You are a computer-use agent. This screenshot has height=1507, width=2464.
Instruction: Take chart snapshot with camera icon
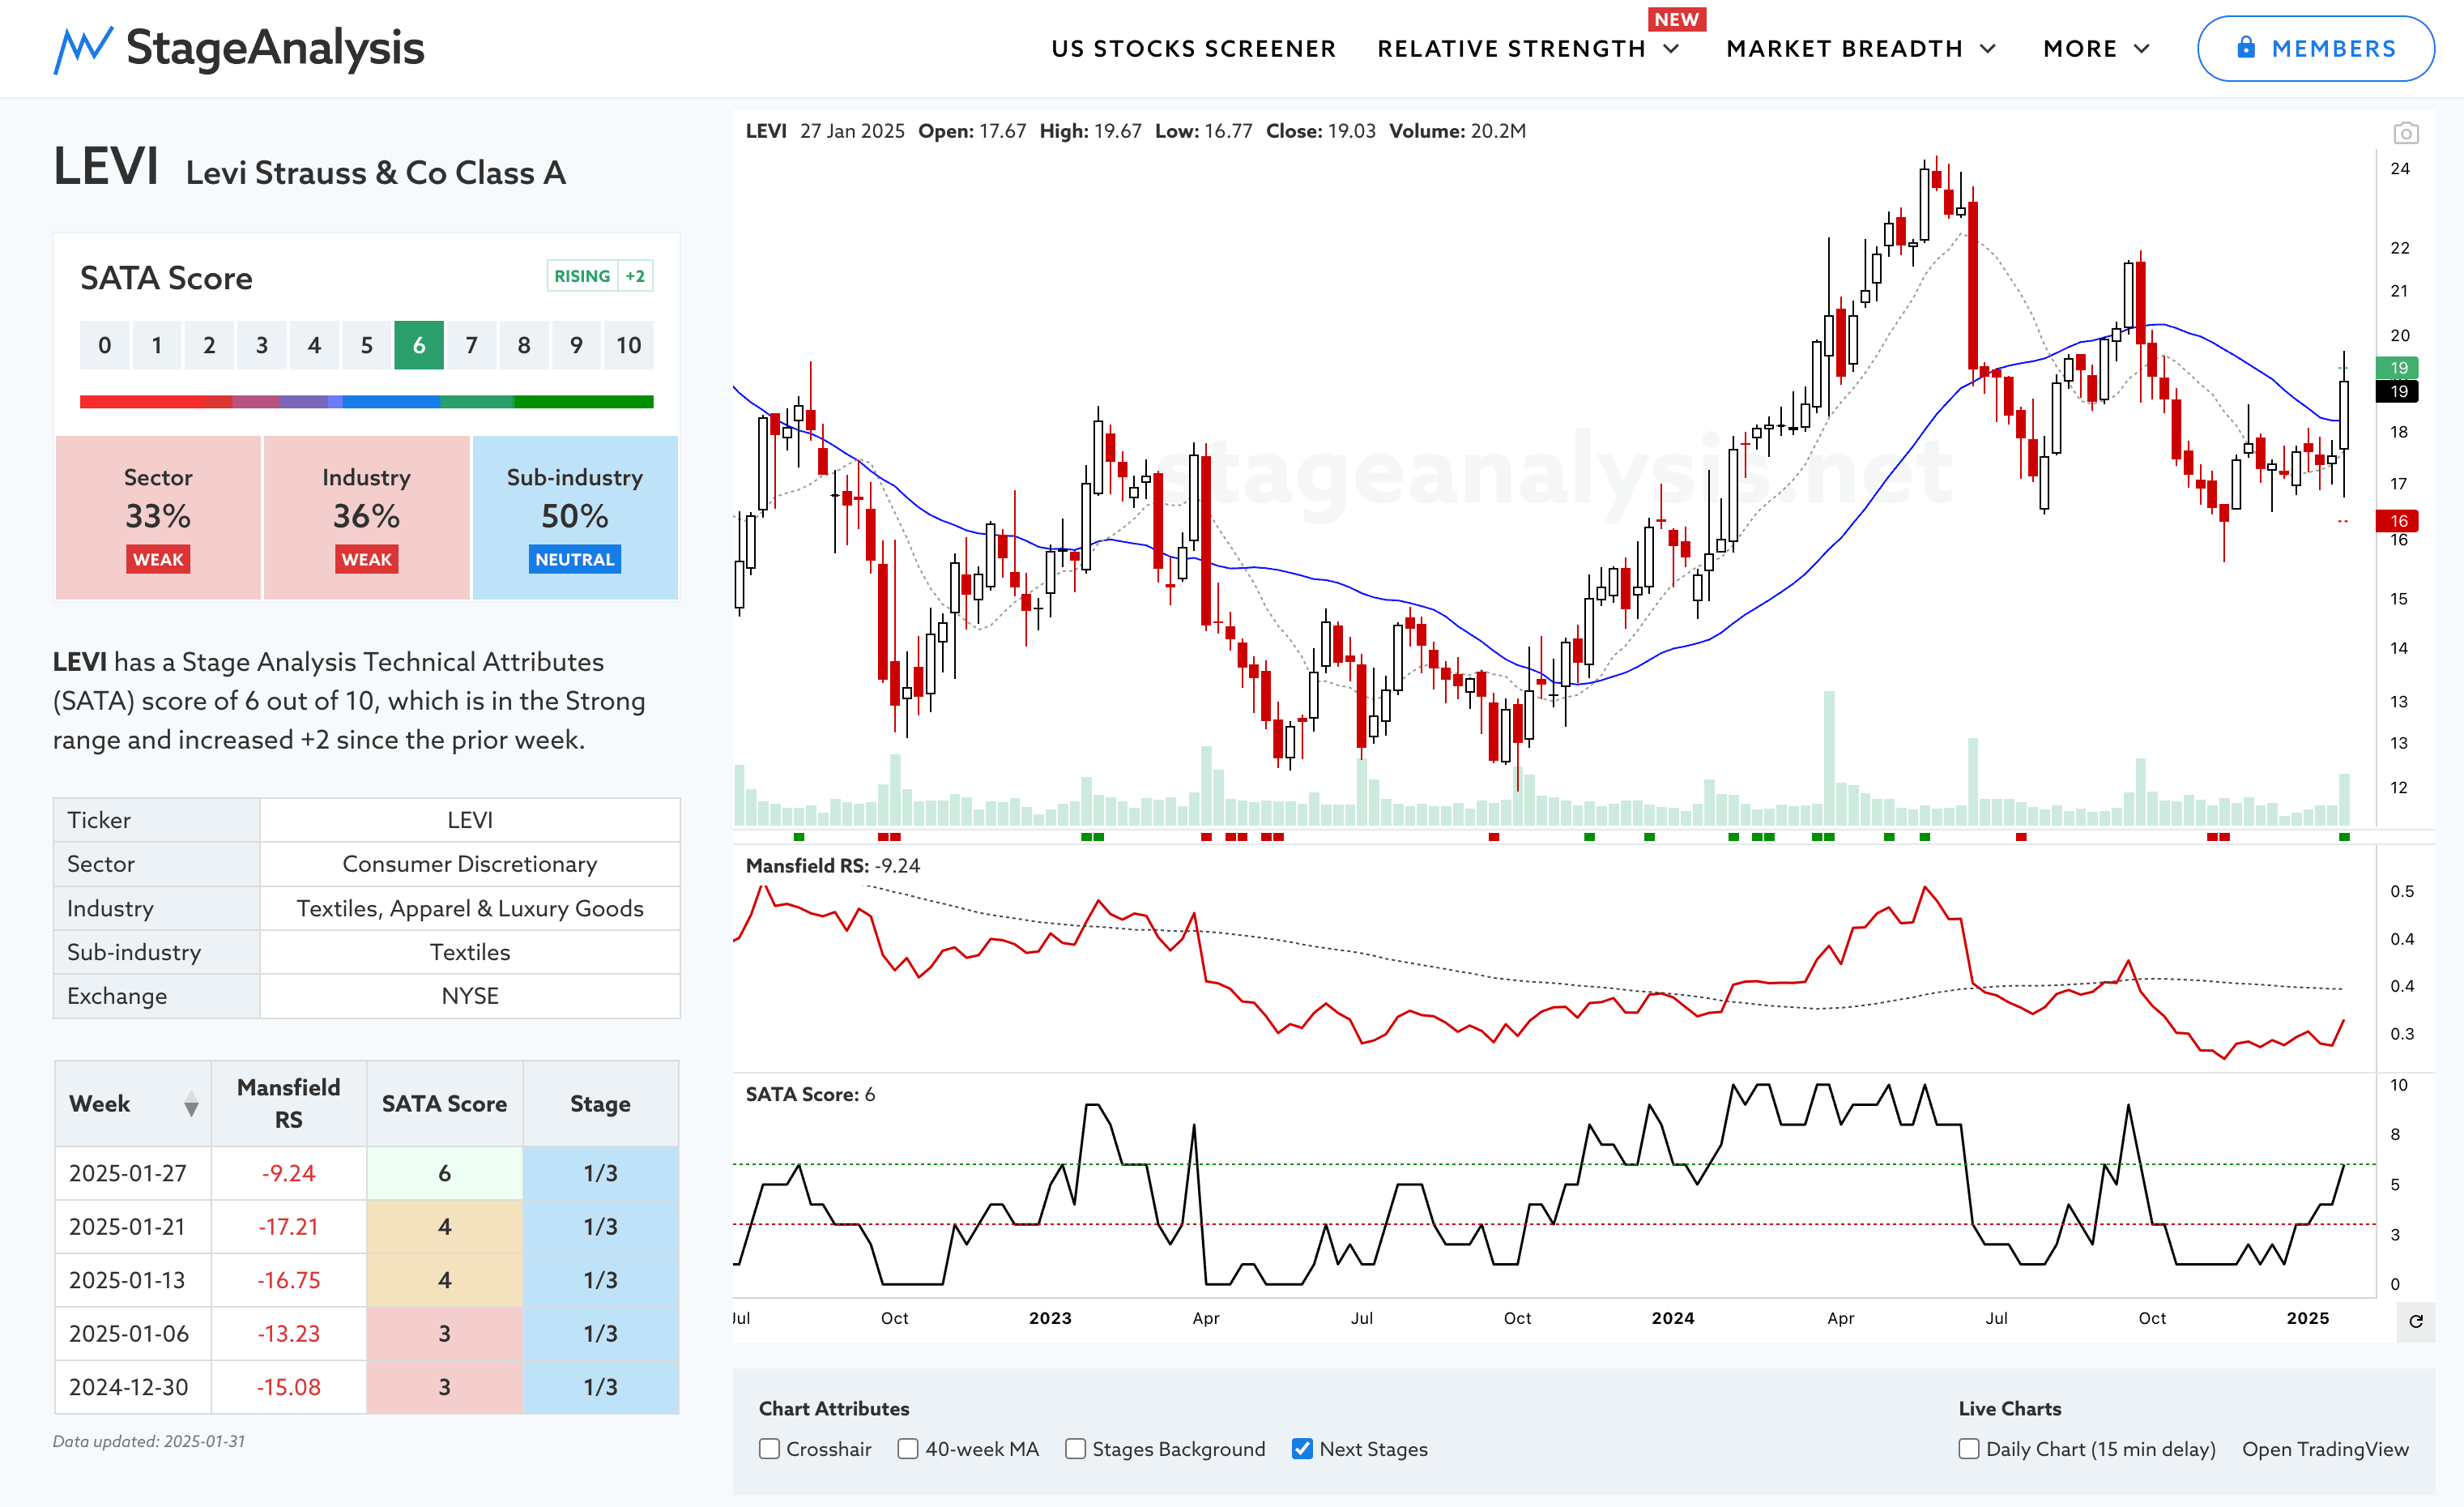pyautogui.click(x=2405, y=133)
